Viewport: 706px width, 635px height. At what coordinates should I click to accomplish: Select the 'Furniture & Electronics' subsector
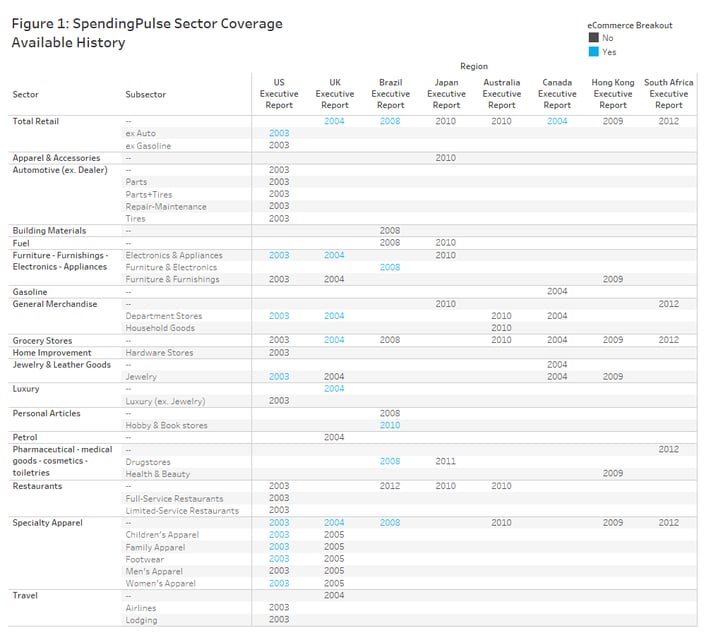(x=171, y=268)
